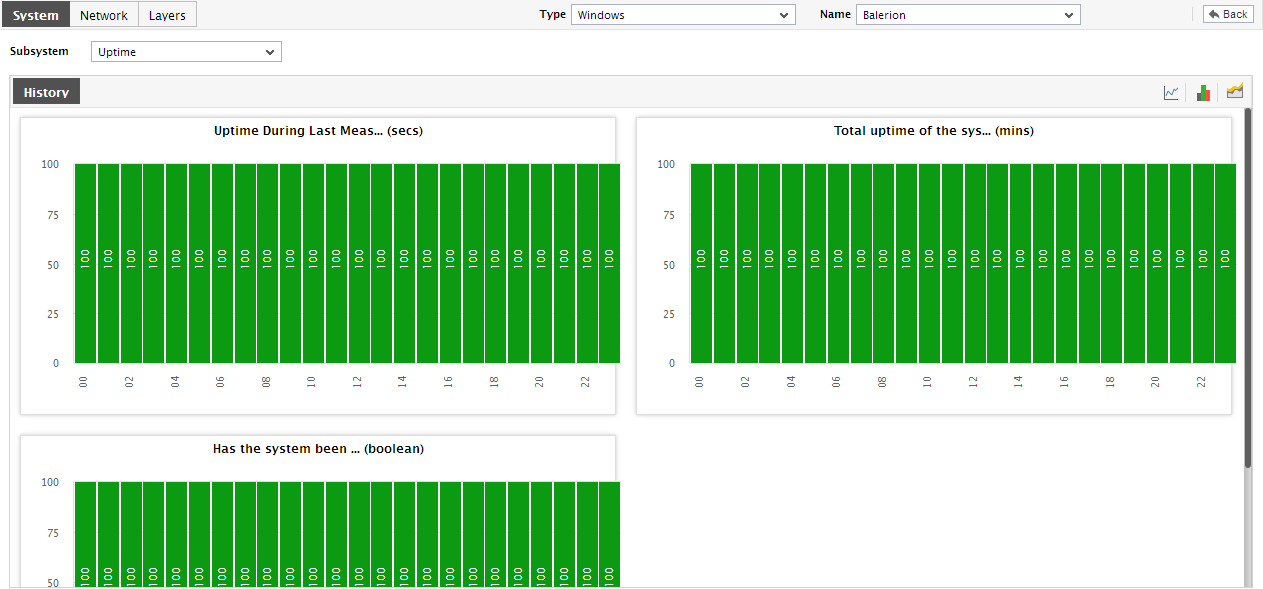Click x-axis label 18 in Uptime During Last Meas chart
This screenshot has width=1263, height=589.
(x=494, y=382)
